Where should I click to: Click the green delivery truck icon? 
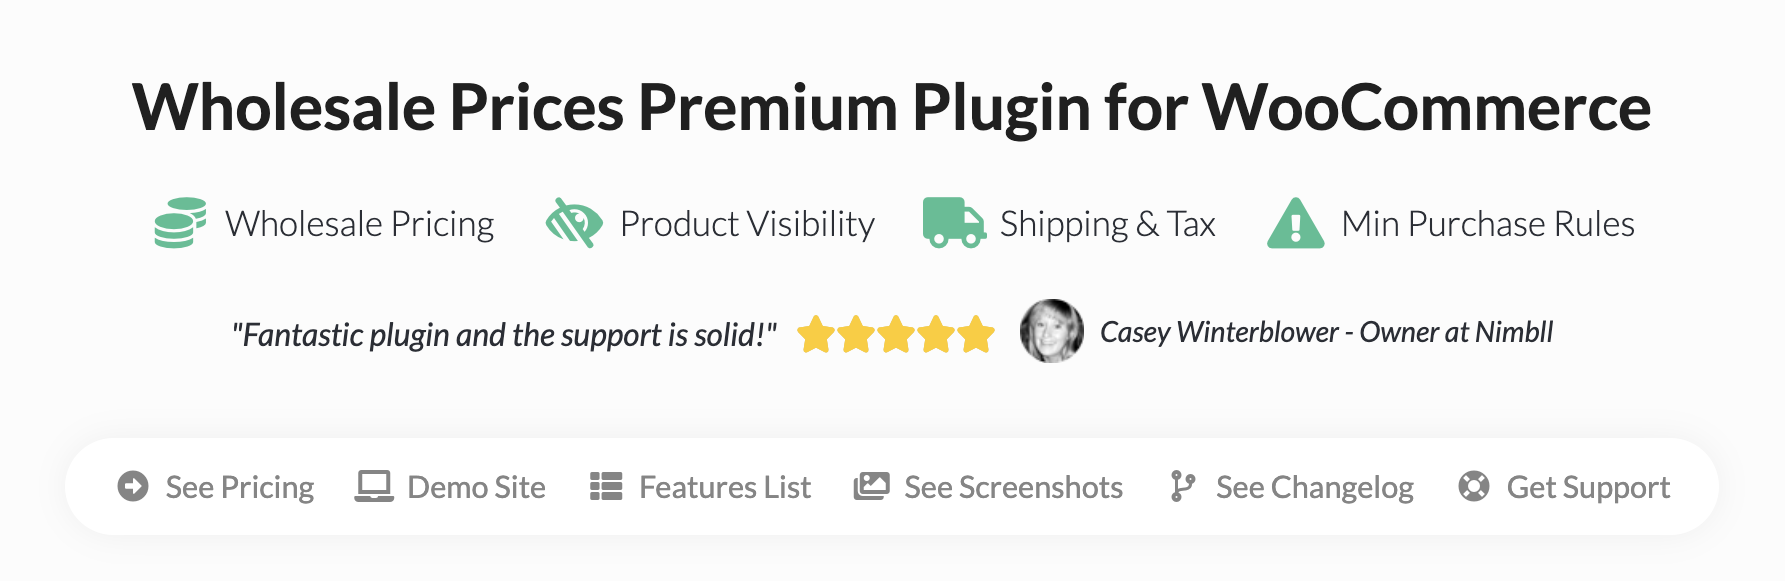(x=953, y=223)
